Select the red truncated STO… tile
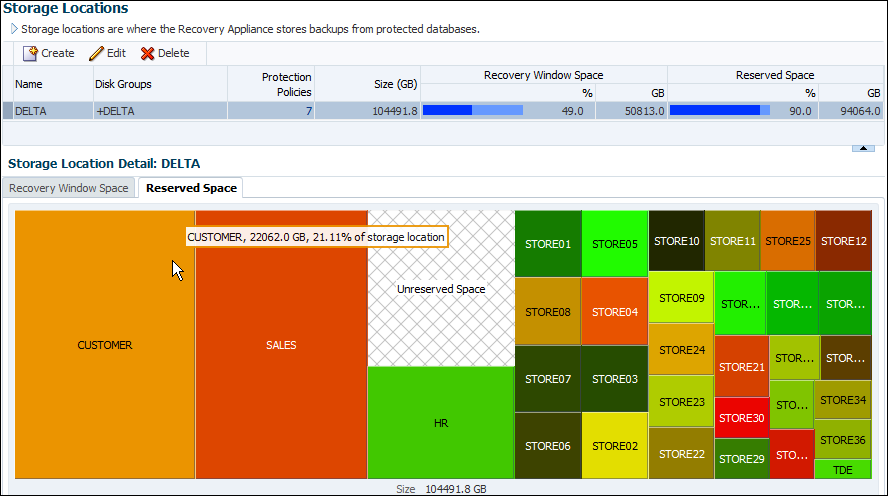 (792, 455)
